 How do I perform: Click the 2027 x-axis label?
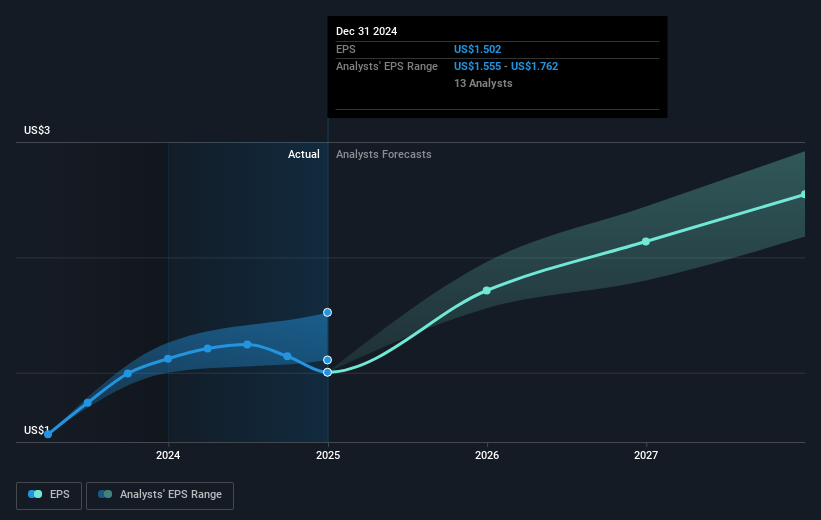pos(646,455)
